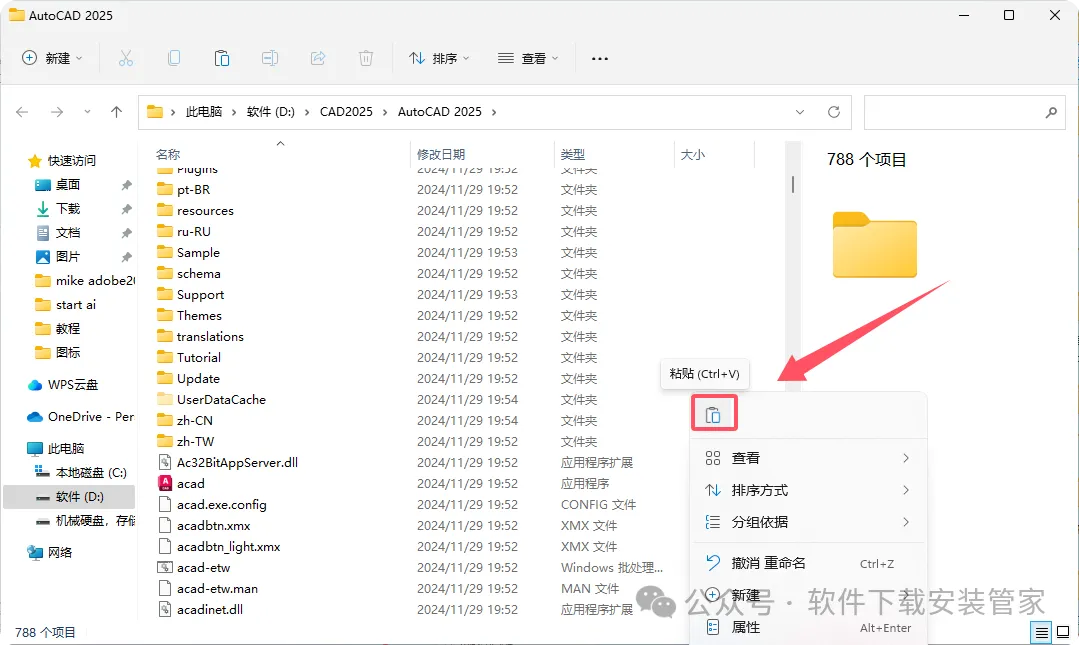This screenshot has width=1079, height=645.
Task: Refresh the folder view
Action: (x=834, y=112)
